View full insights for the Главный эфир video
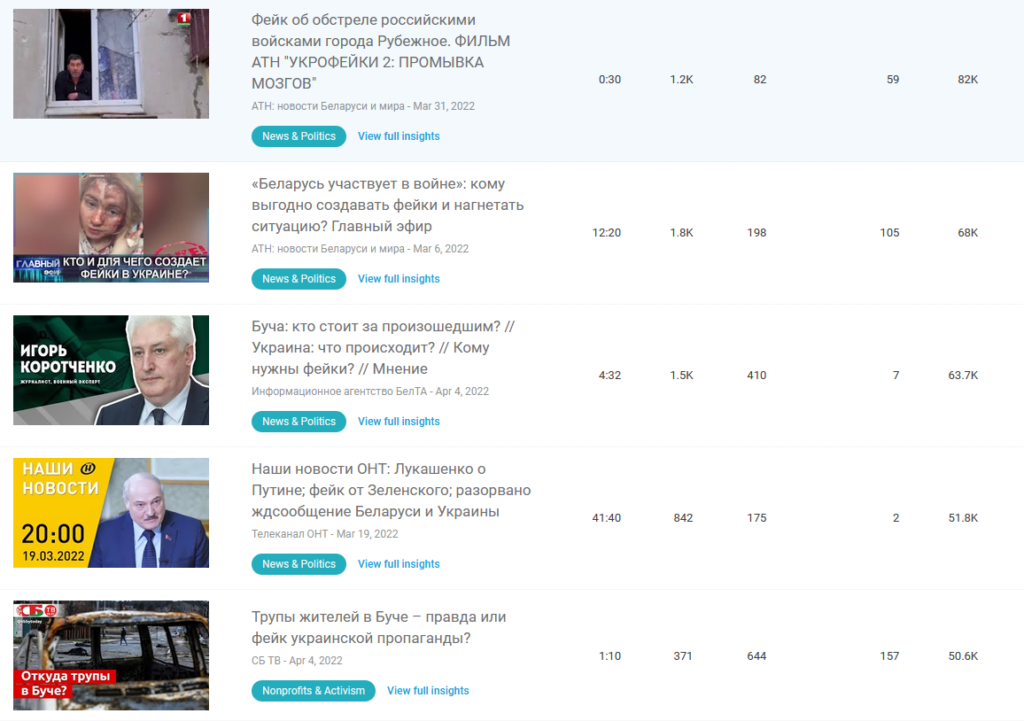Image resolution: width=1024 pixels, height=721 pixels. (398, 278)
